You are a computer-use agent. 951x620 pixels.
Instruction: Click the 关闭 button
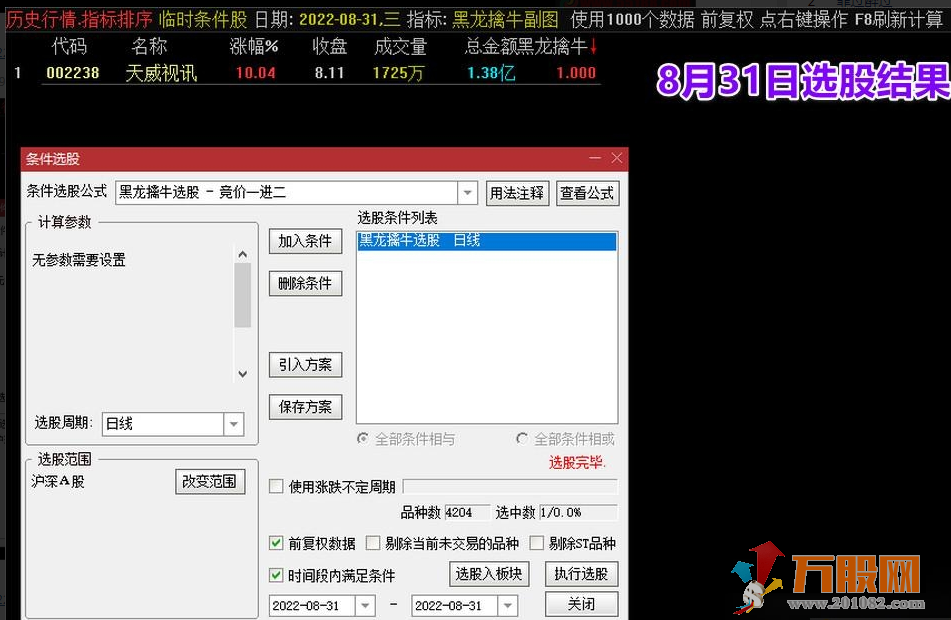(x=581, y=604)
